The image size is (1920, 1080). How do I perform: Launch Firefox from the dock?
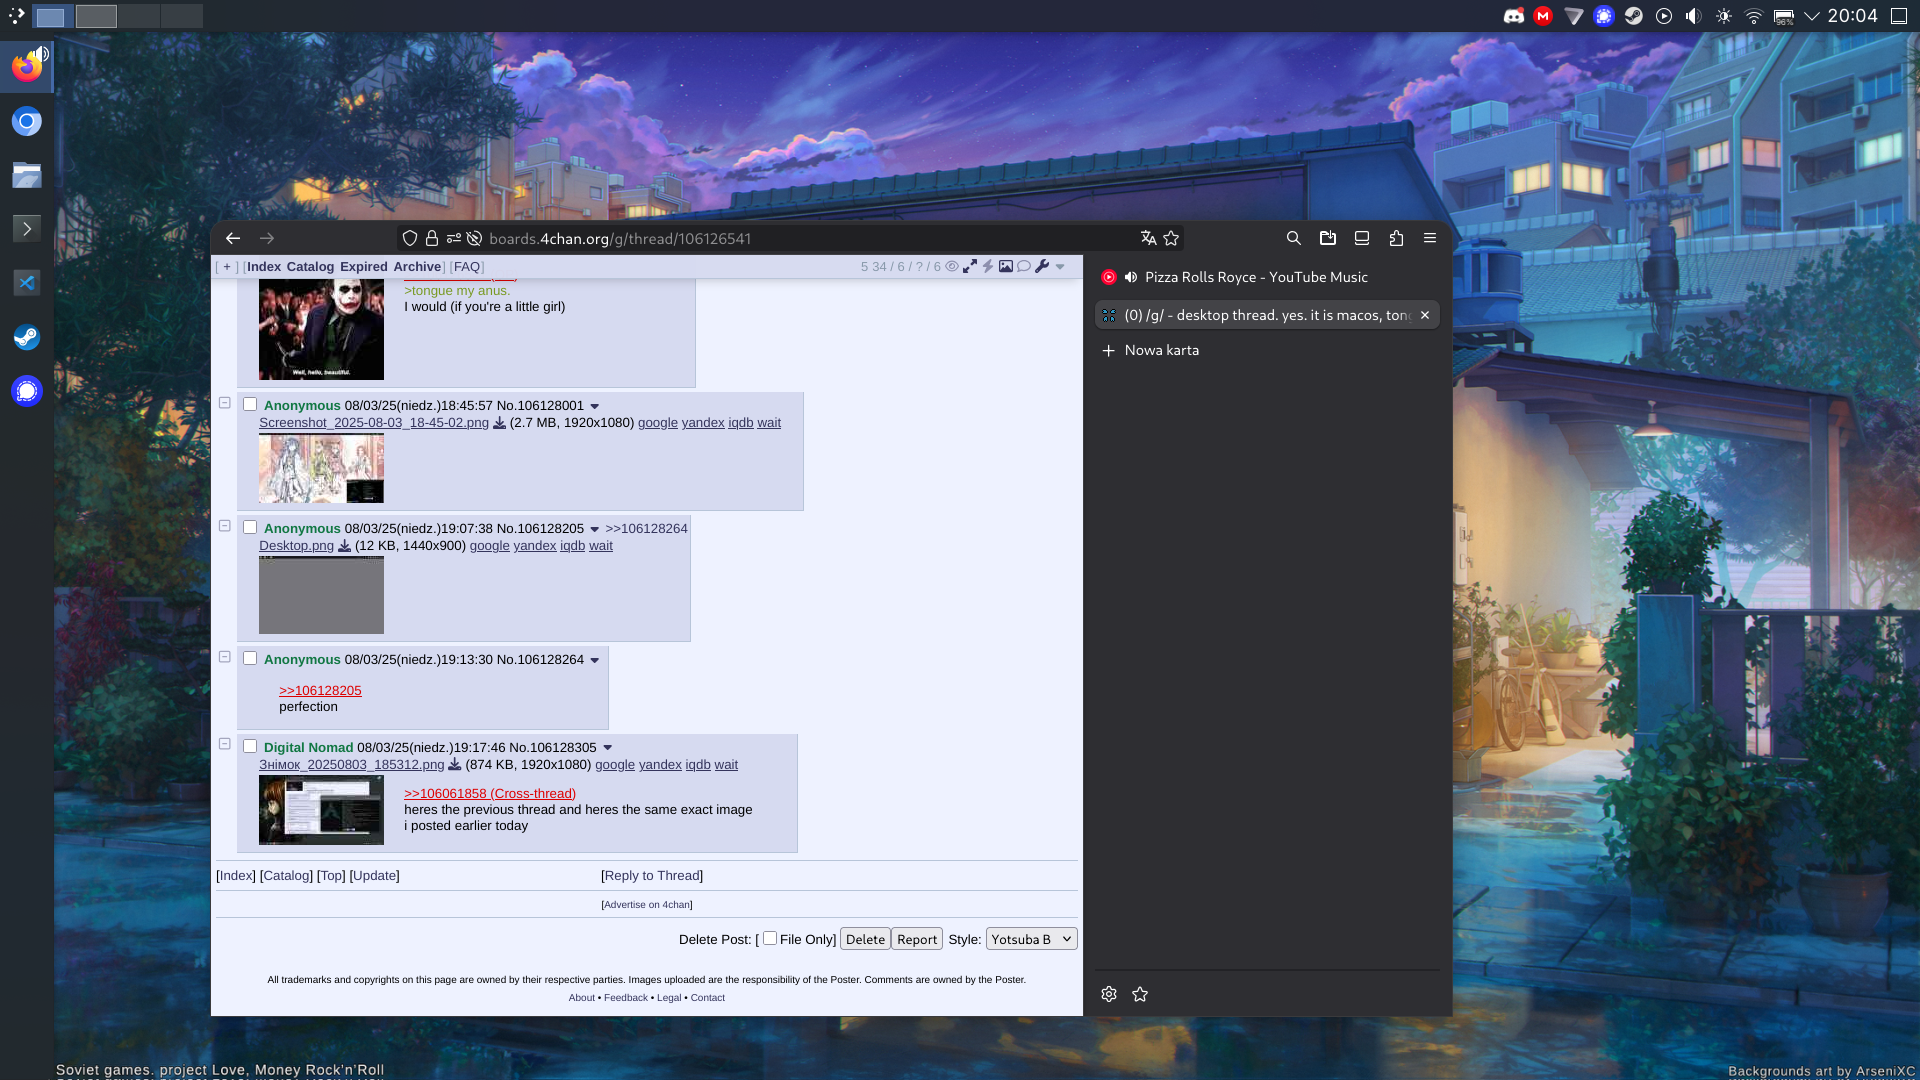tap(27, 67)
